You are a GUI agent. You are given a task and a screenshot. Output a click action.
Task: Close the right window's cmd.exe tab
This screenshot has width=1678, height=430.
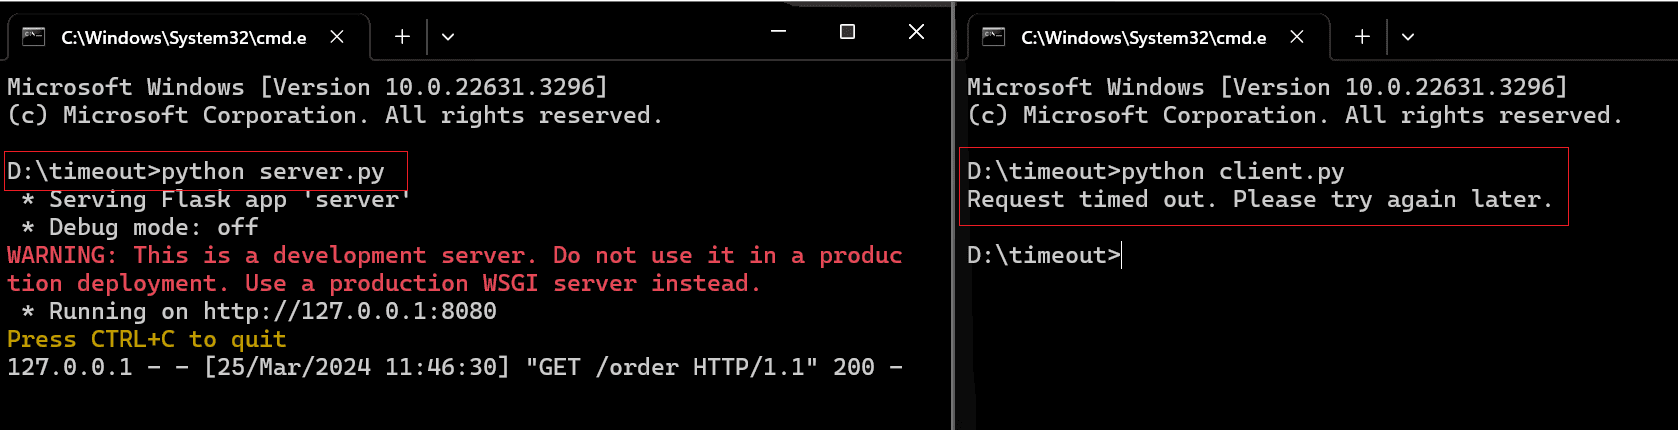pyautogui.click(x=1297, y=37)
